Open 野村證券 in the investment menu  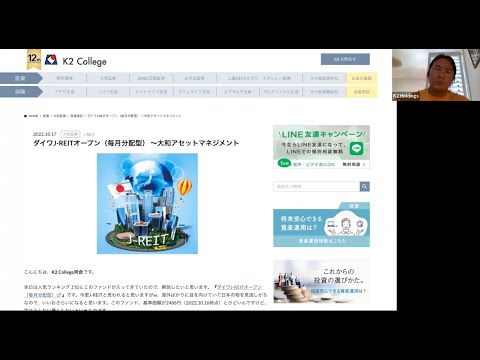pos(65,78)
